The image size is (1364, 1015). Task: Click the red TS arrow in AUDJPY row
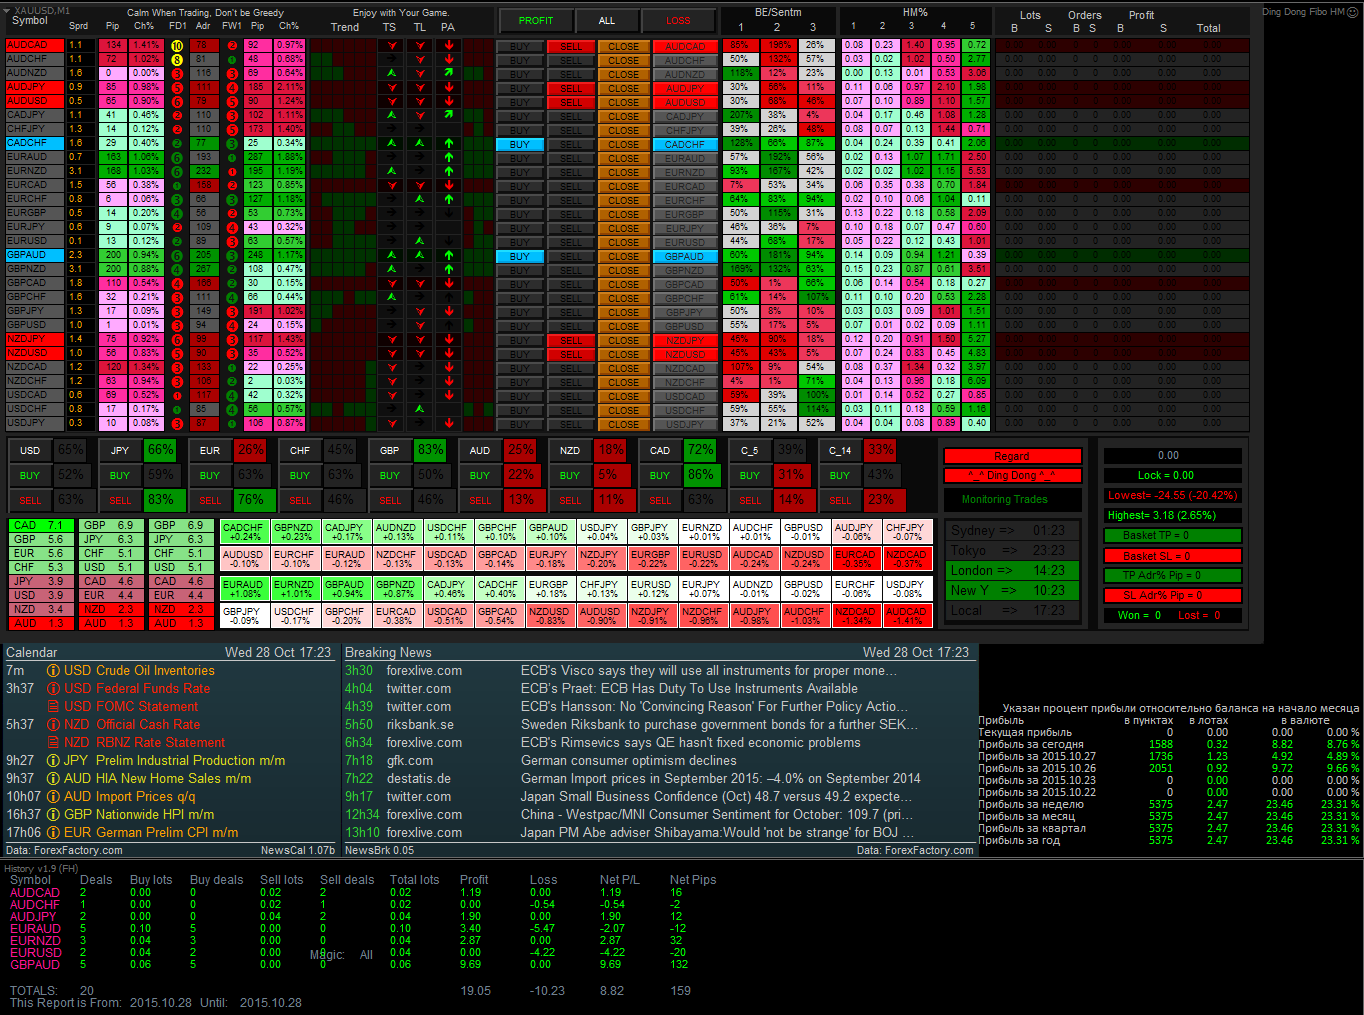[x=391, y=88]
